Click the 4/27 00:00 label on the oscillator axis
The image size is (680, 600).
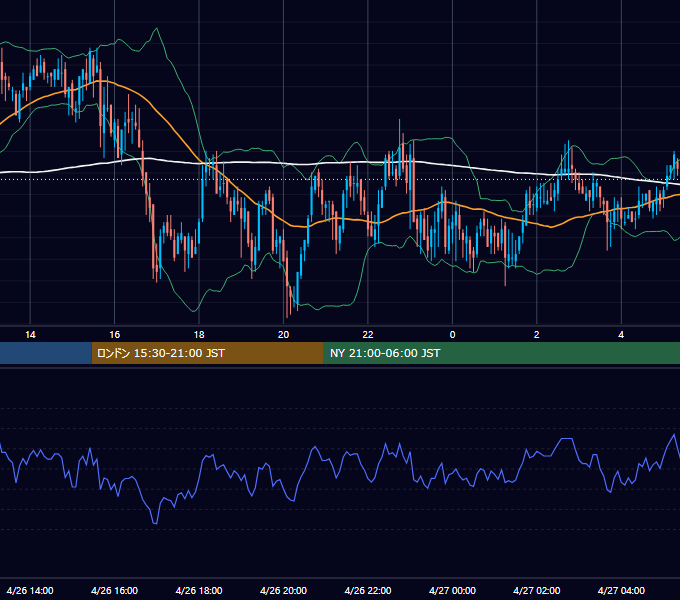452,590
